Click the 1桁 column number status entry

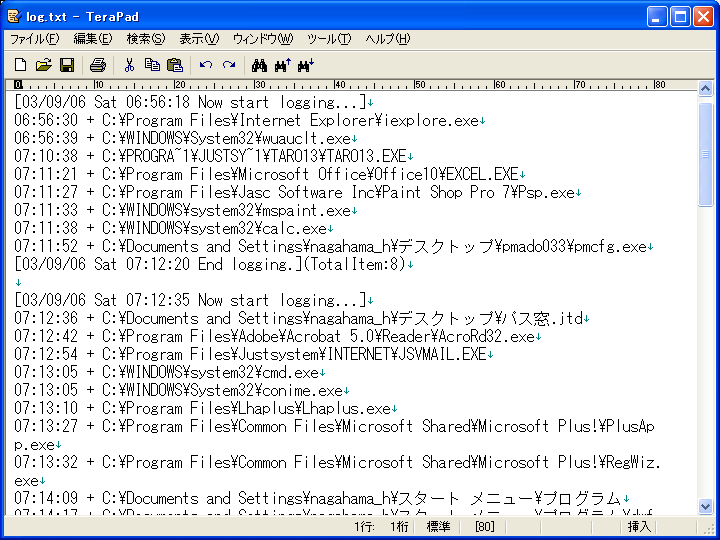pos(399,526)
